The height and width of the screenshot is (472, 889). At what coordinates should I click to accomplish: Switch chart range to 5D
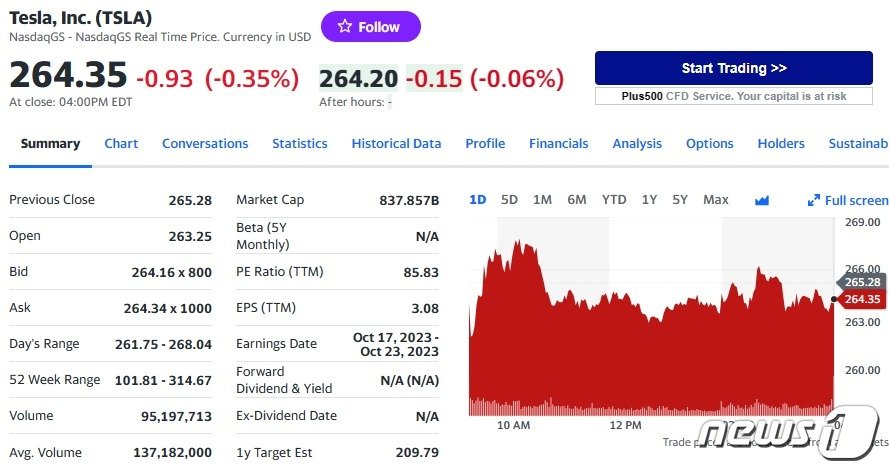(x=509, y=200)
